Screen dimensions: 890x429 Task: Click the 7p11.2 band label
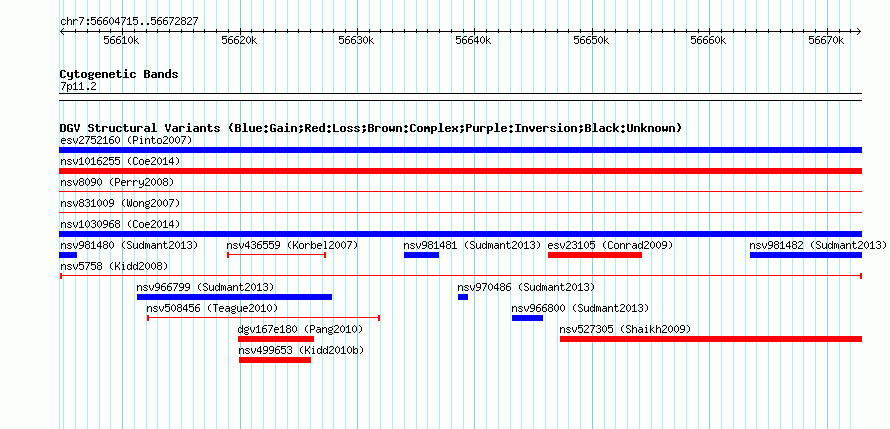[78, 86]
